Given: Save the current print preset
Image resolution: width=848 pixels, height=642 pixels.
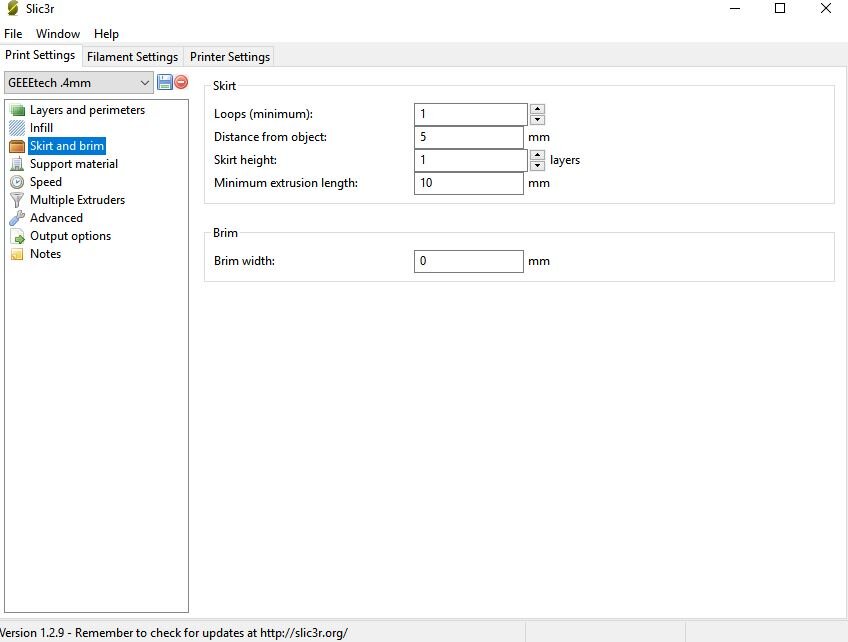Looking at the screenshot, I should click(x=164, y=82).
